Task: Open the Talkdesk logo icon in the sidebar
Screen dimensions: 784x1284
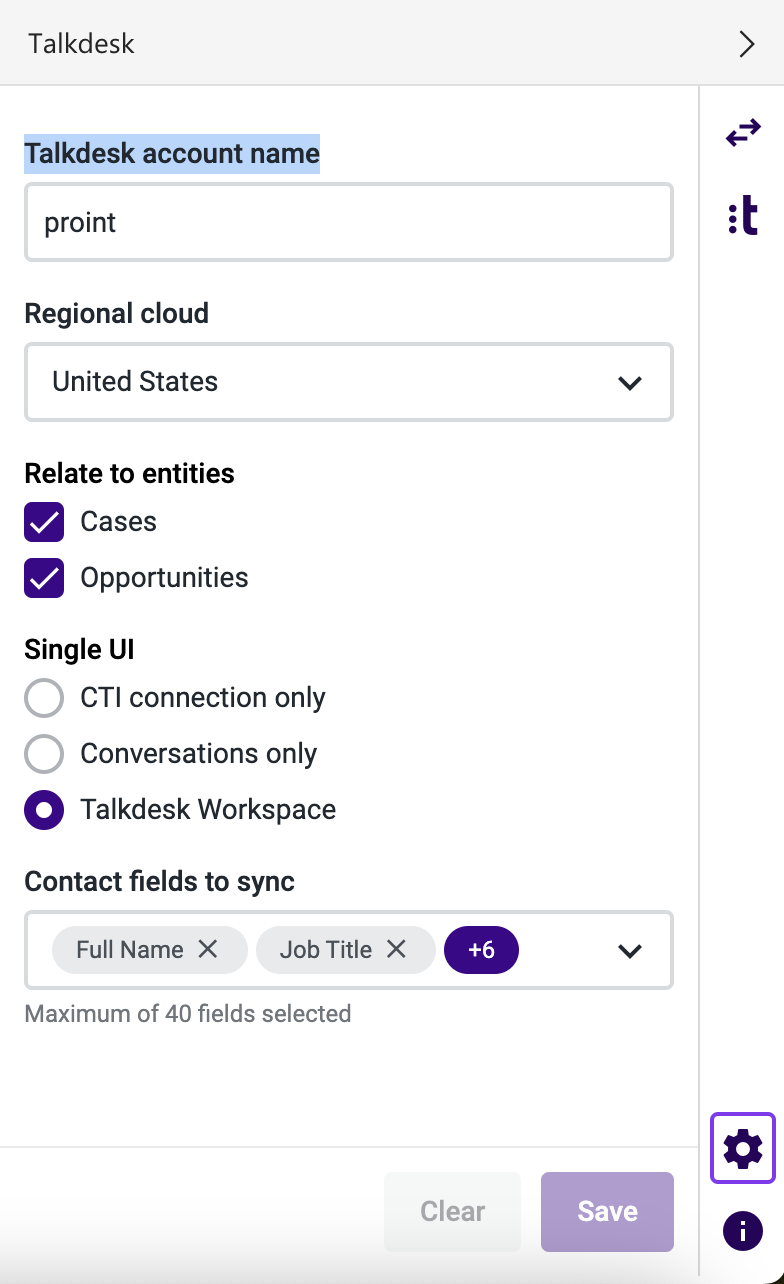Action: [x=743, y=217]
